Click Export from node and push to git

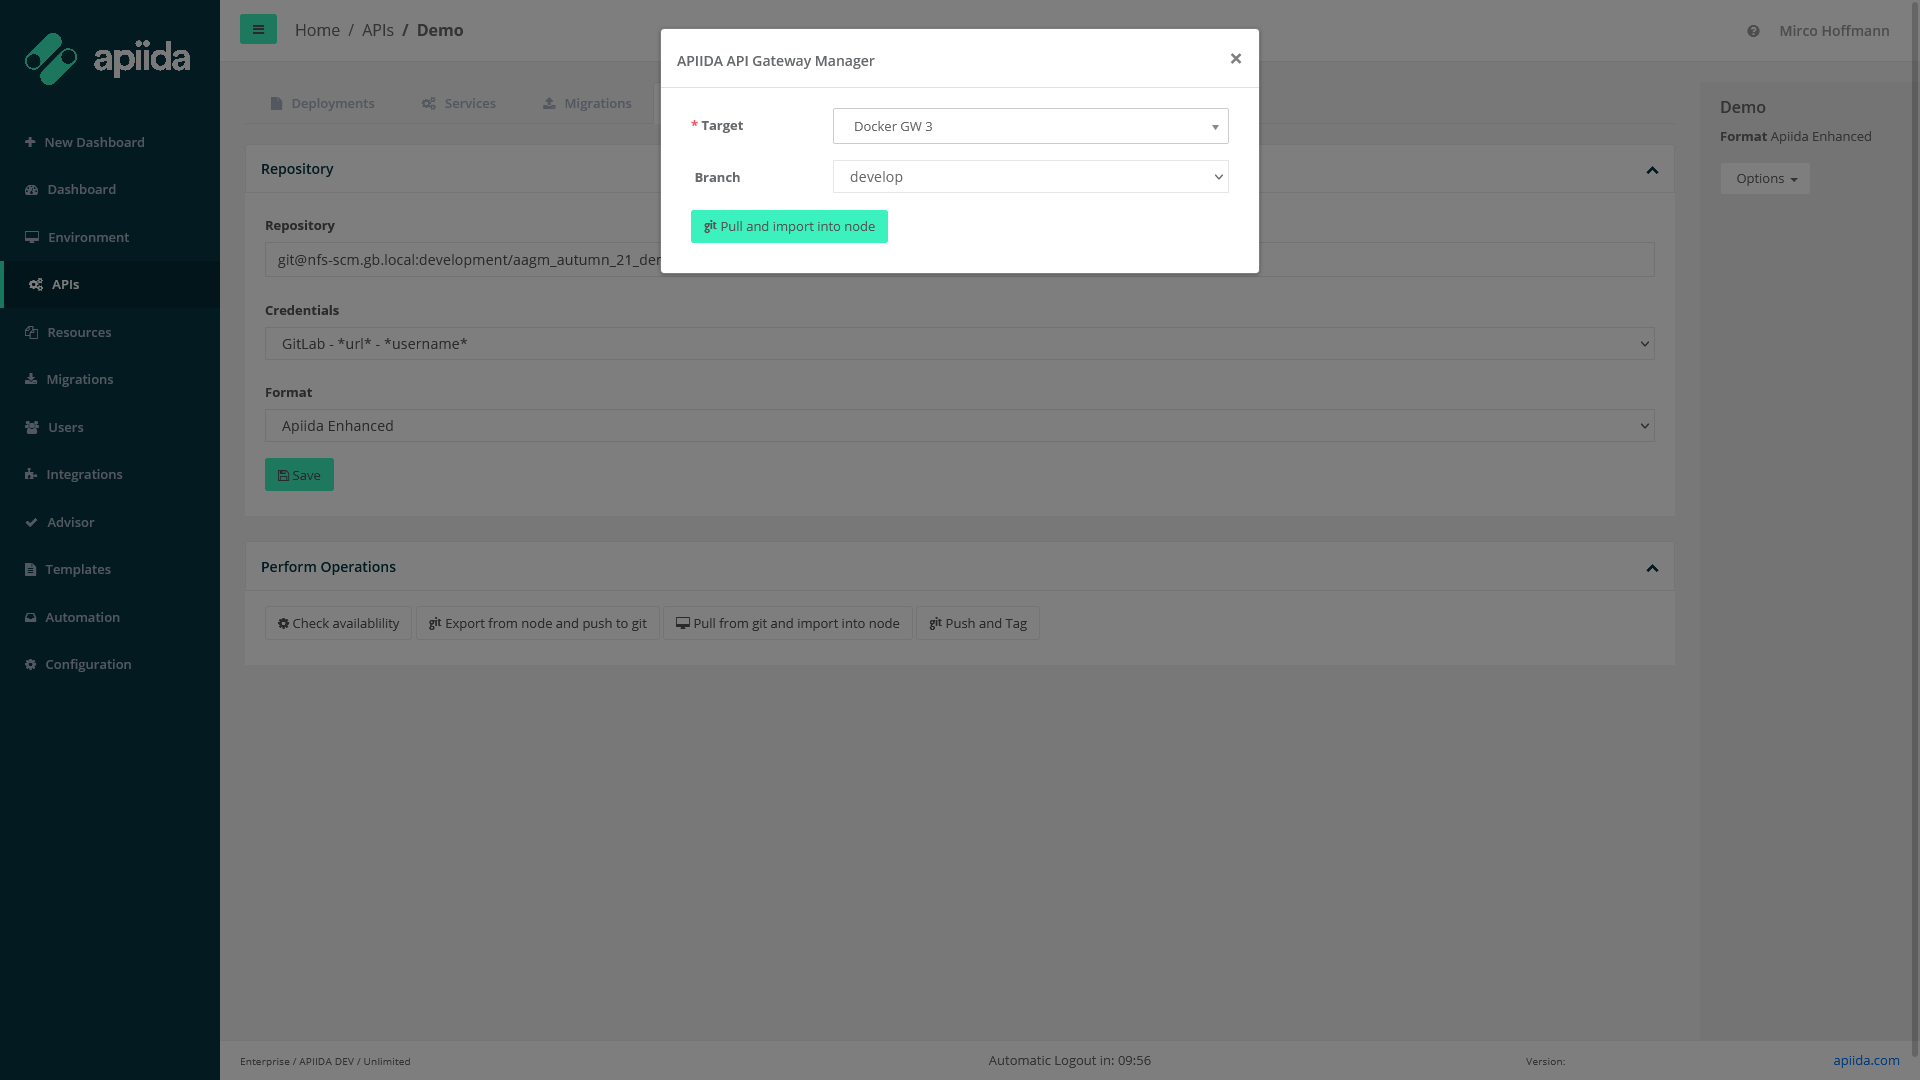click(x=537, y=623)
